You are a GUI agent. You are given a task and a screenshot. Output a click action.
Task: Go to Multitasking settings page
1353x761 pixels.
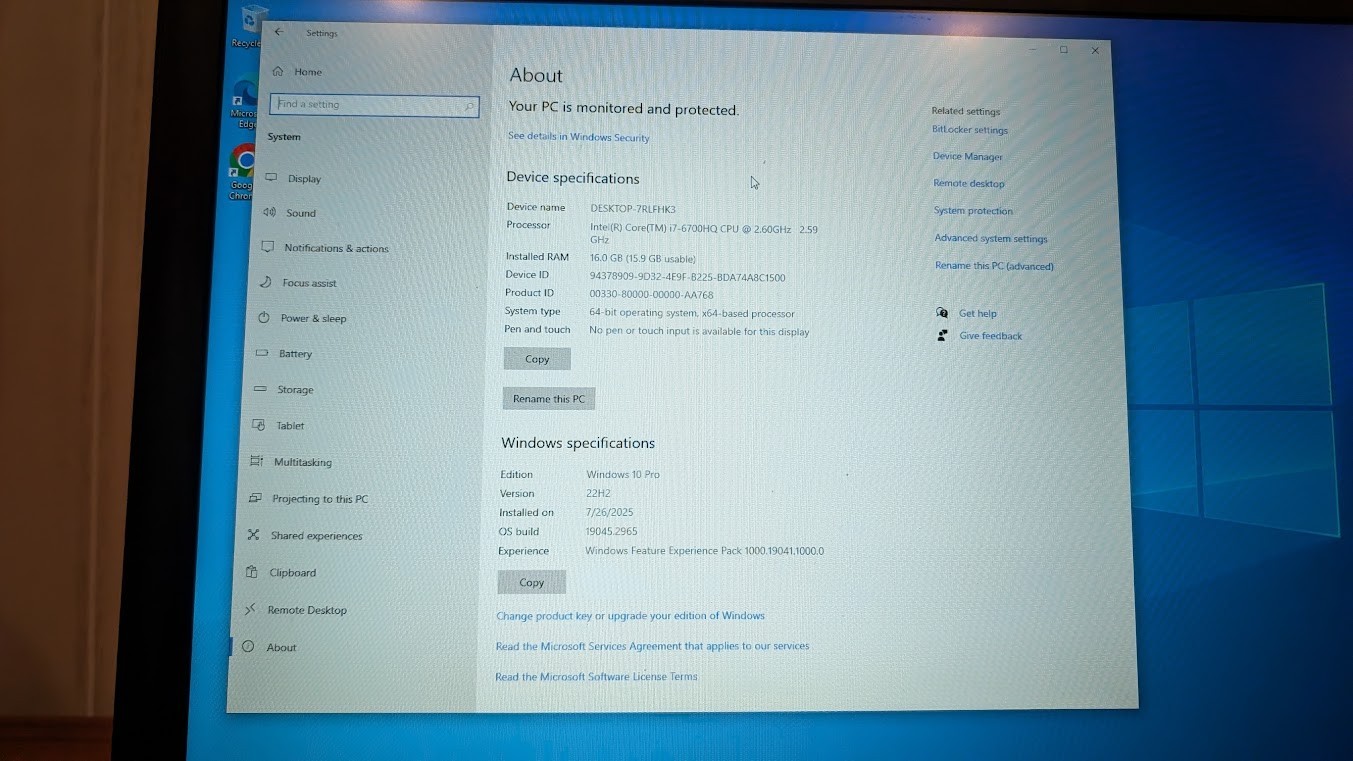302,462
